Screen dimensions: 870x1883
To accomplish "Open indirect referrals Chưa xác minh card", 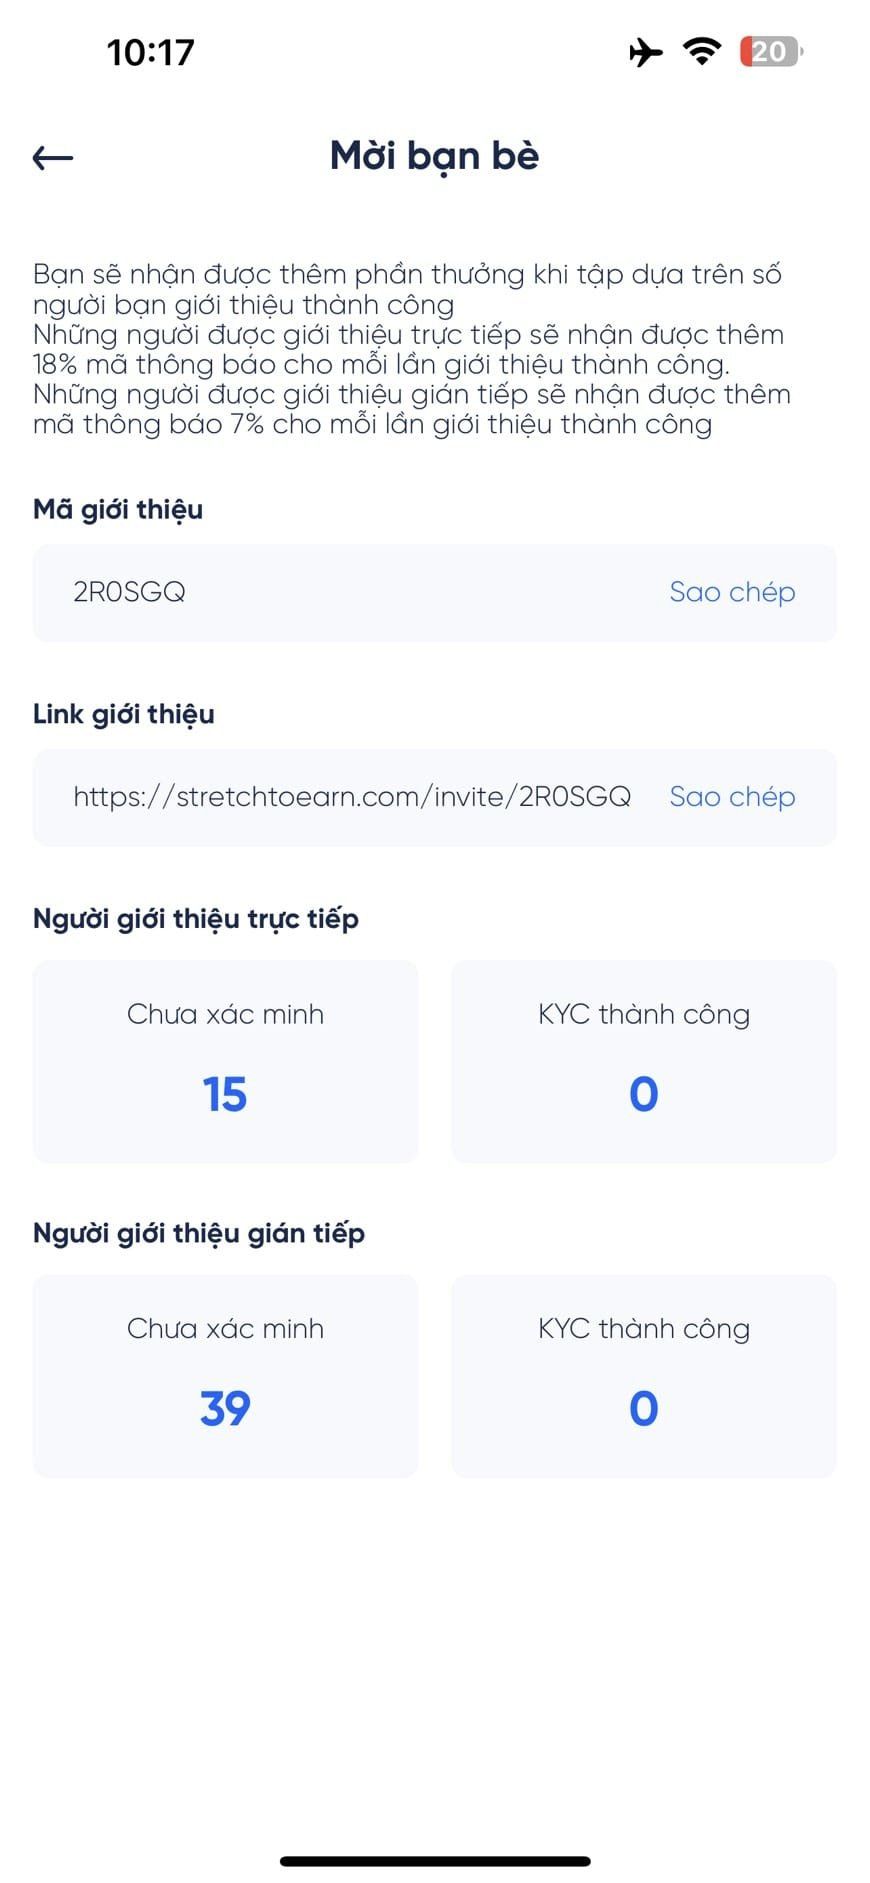I will (225, 1375).
